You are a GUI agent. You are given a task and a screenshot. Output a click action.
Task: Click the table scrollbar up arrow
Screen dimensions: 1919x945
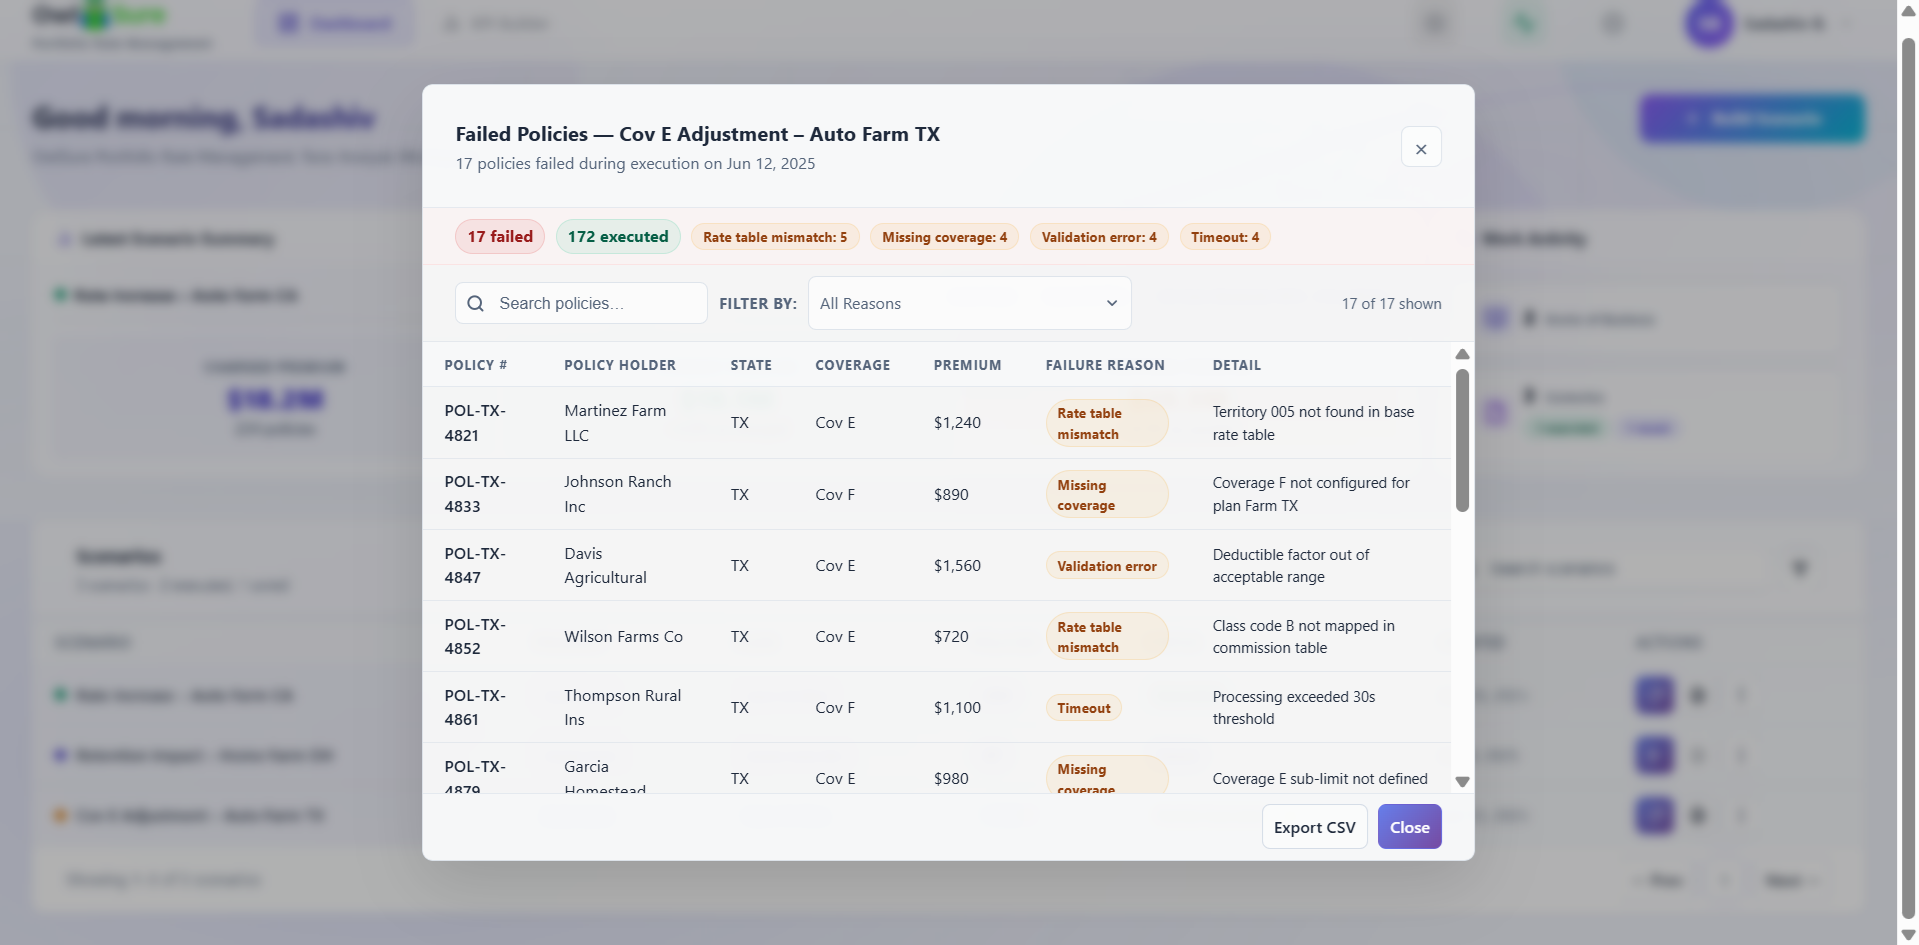1462,354
